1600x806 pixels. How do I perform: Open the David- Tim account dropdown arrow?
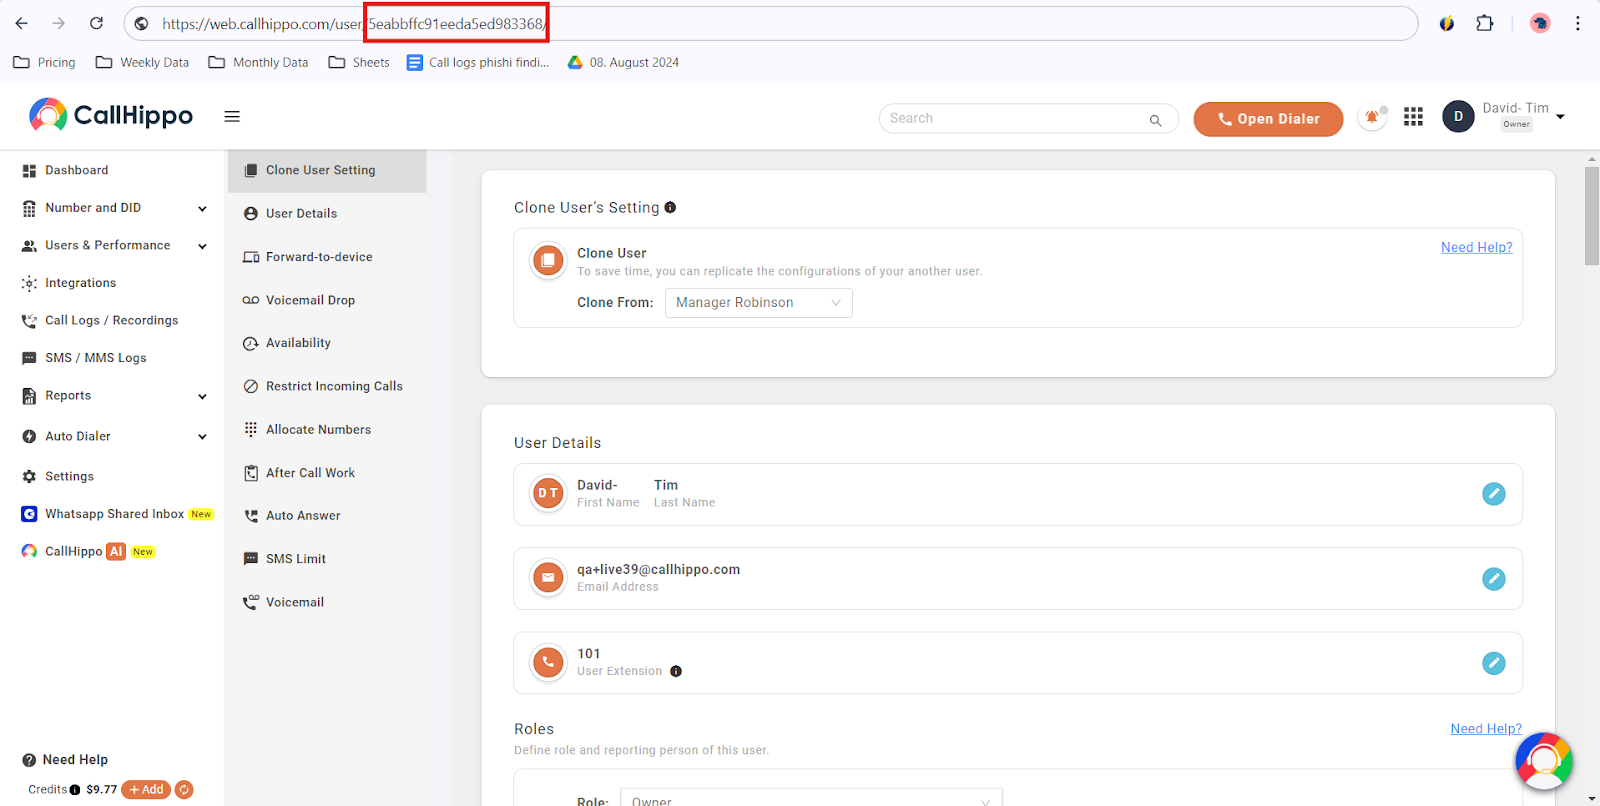[x=1560, y=117]
